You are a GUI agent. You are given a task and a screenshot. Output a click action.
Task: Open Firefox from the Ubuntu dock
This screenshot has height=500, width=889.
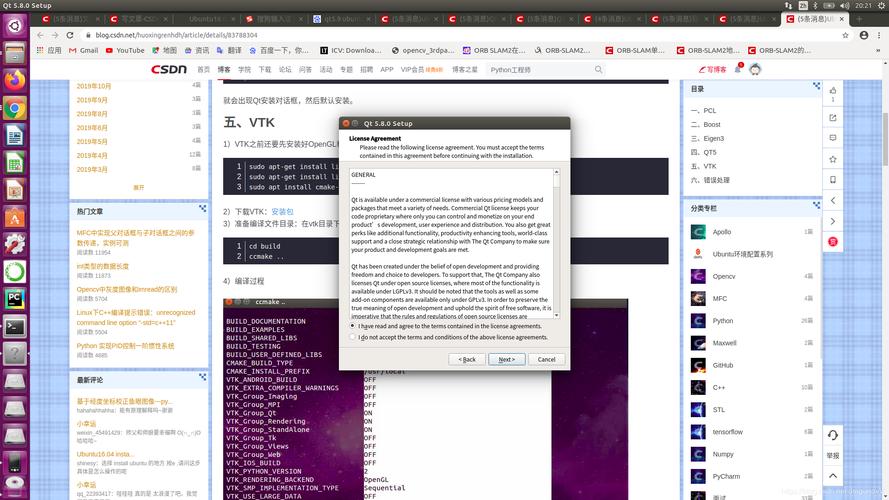14,80
